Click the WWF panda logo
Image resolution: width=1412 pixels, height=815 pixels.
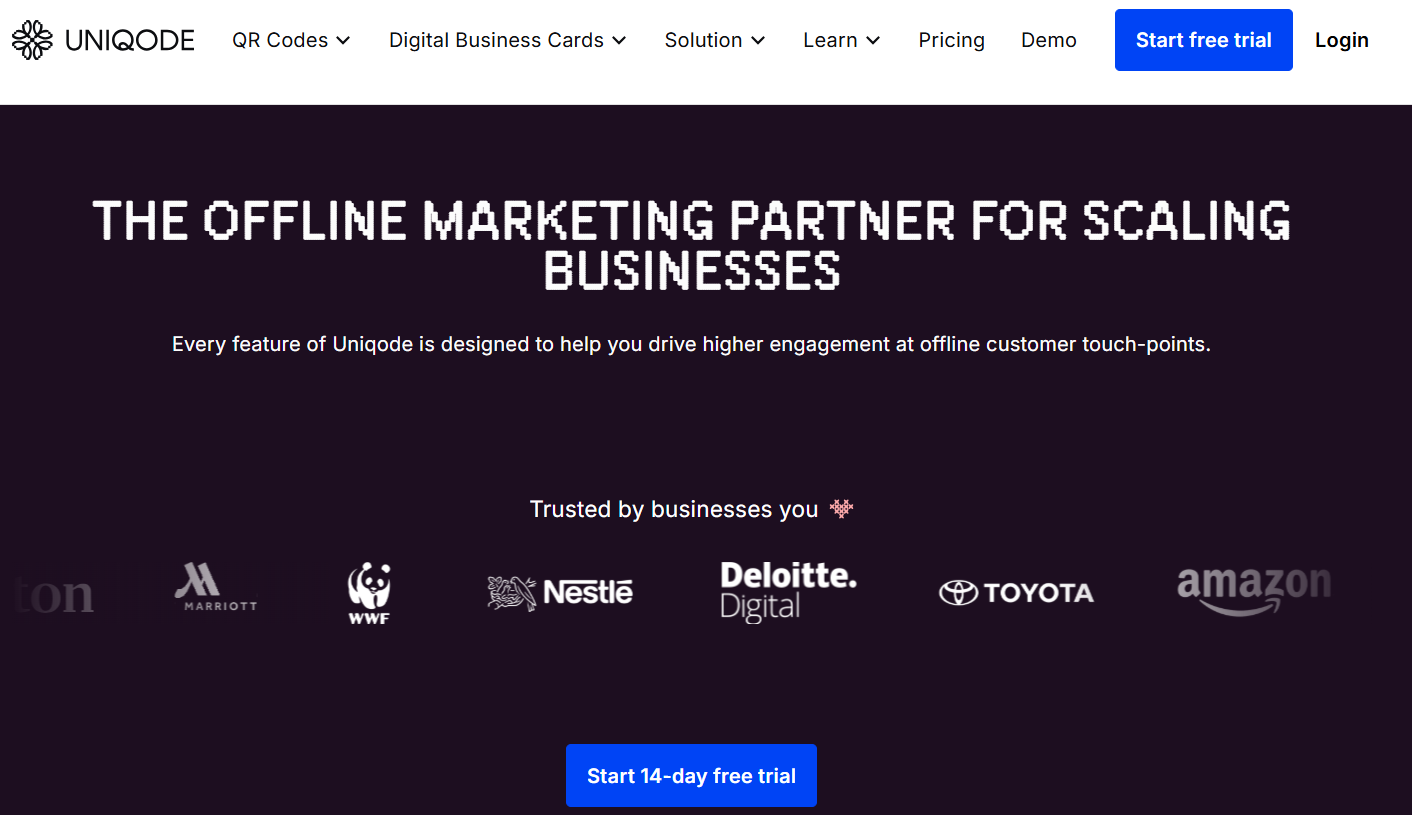pos(369,592)
